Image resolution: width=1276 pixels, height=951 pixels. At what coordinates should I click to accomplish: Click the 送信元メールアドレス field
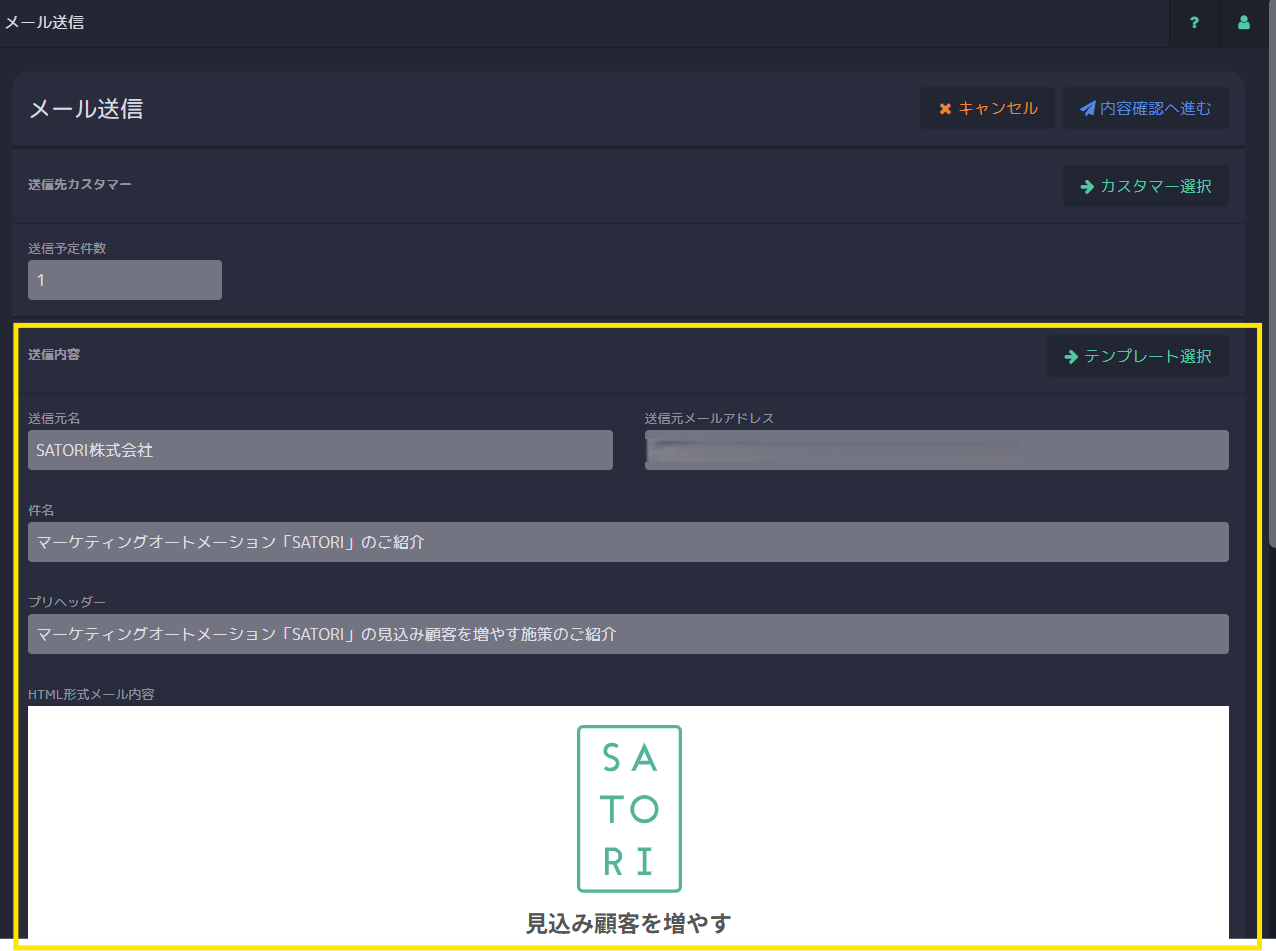(x=936, y=450)
